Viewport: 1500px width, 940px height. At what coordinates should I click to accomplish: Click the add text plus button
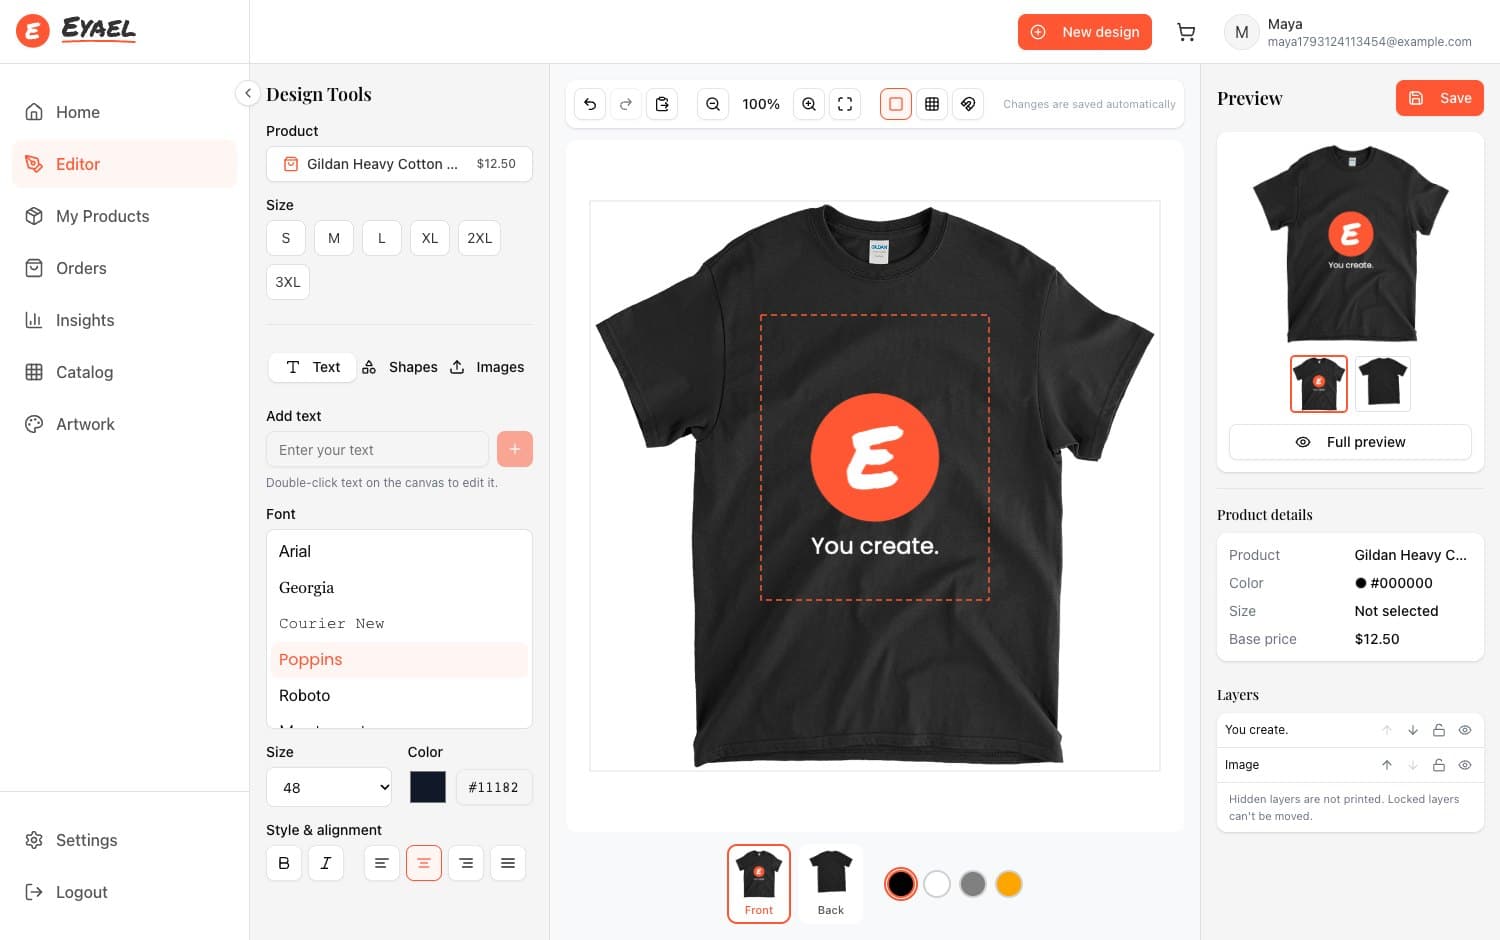click(515, 450)
